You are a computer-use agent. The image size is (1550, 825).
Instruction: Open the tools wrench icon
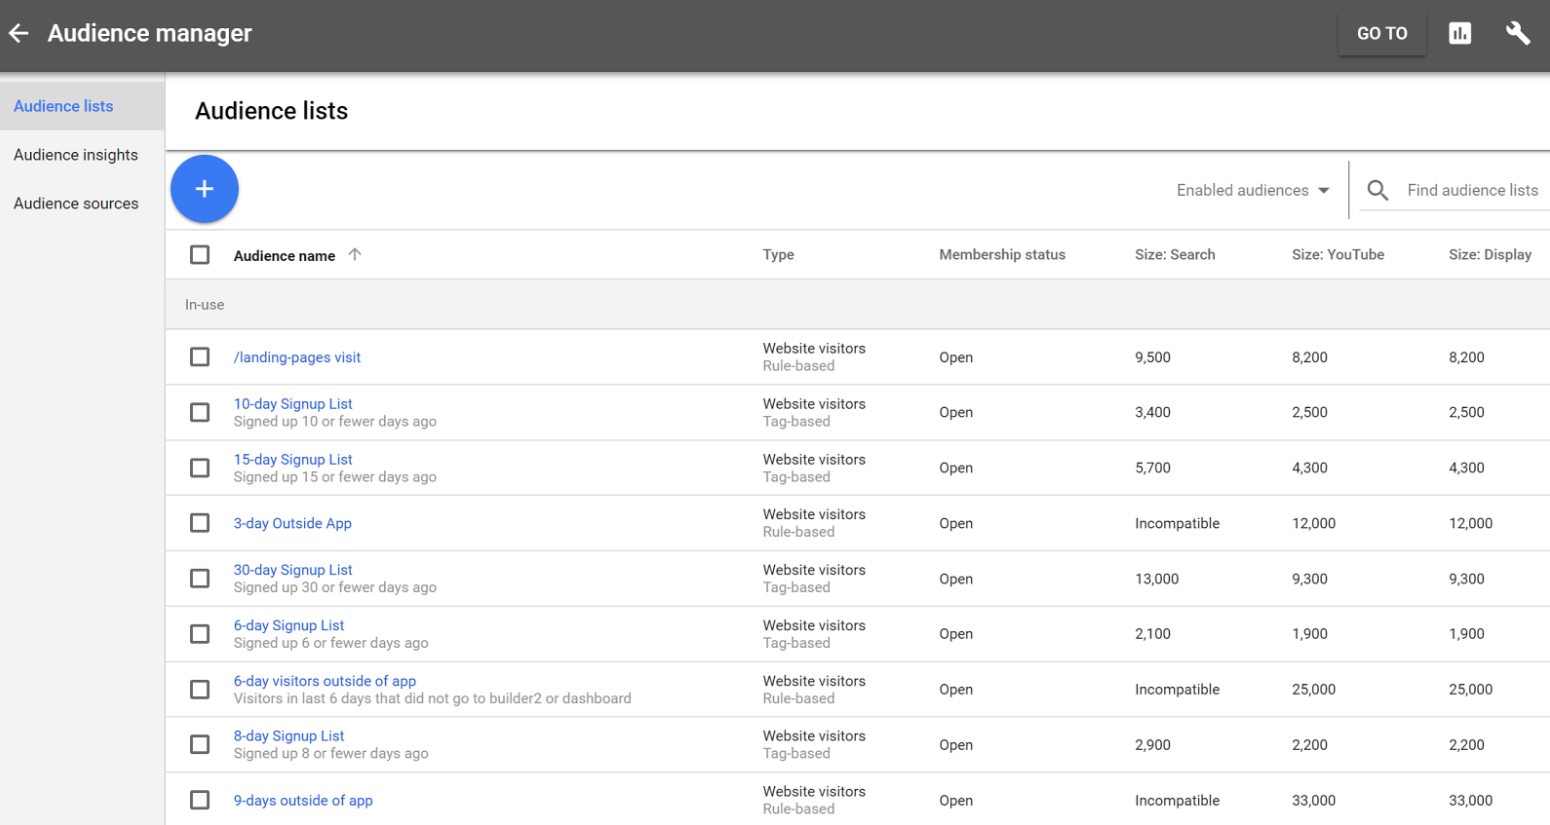point(1517,34)
